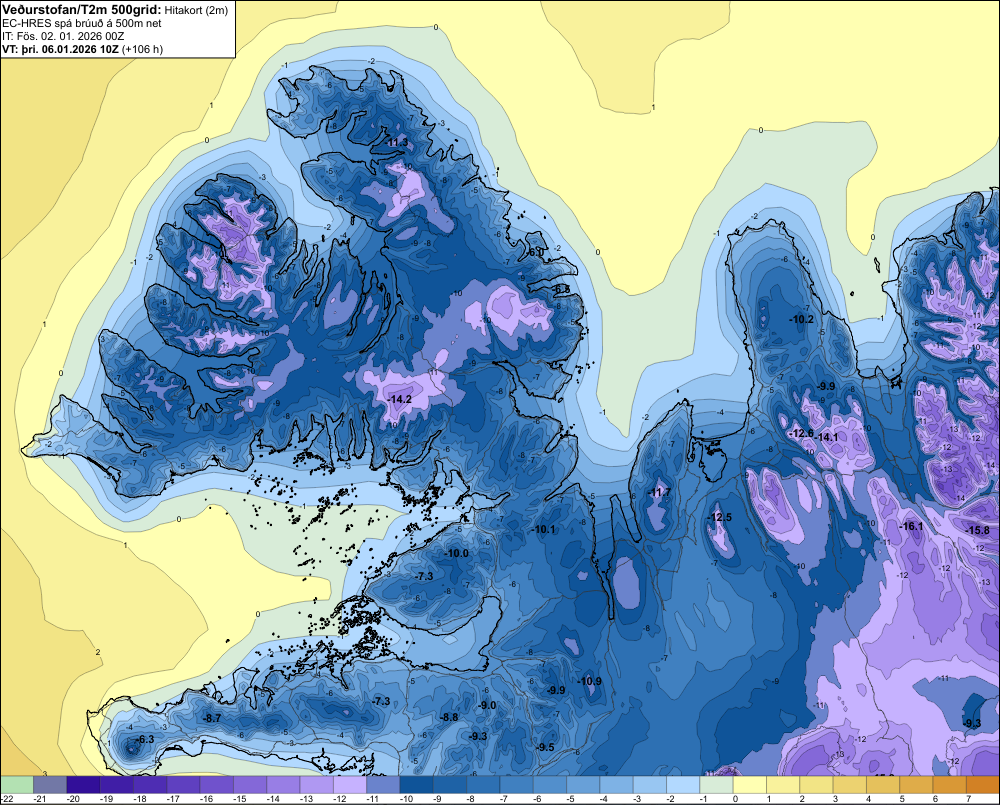Select the -8.7 temperature value

click(x=212, y=718)
